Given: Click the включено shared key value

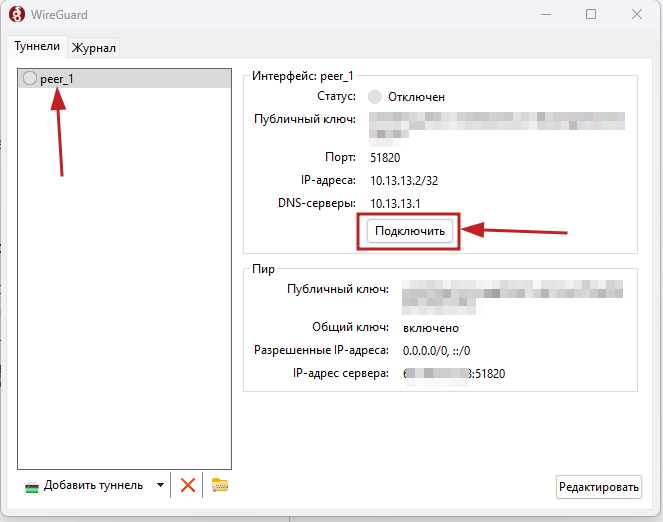Looking at the screenshot, I should click(431, 328).
